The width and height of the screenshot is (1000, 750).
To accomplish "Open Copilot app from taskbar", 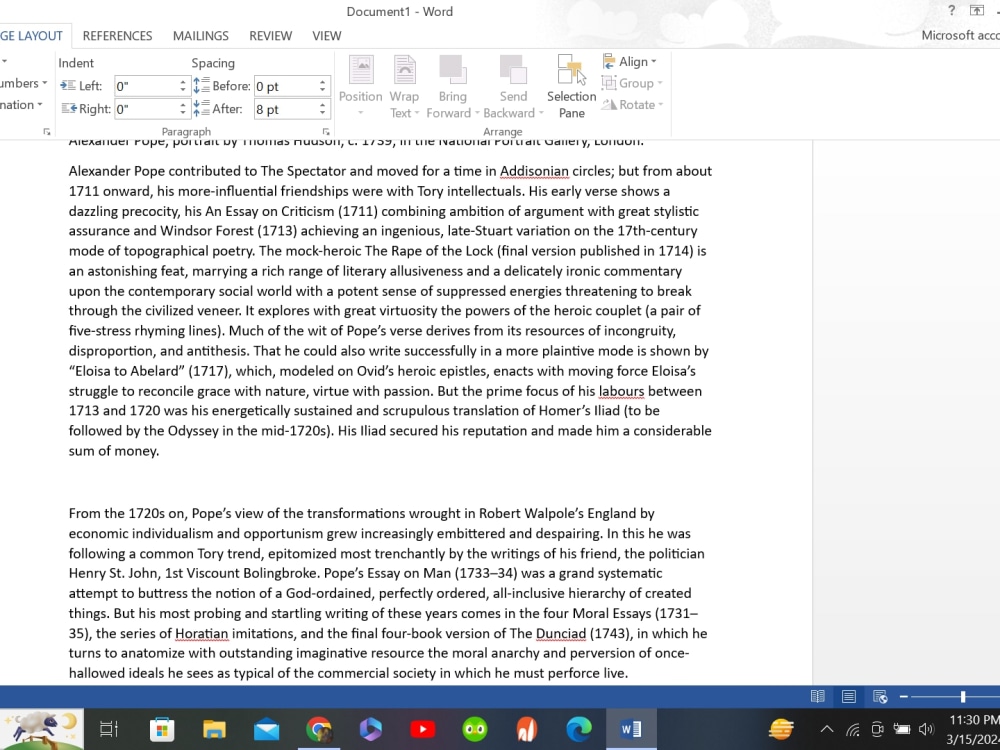I will click(371, 728).
